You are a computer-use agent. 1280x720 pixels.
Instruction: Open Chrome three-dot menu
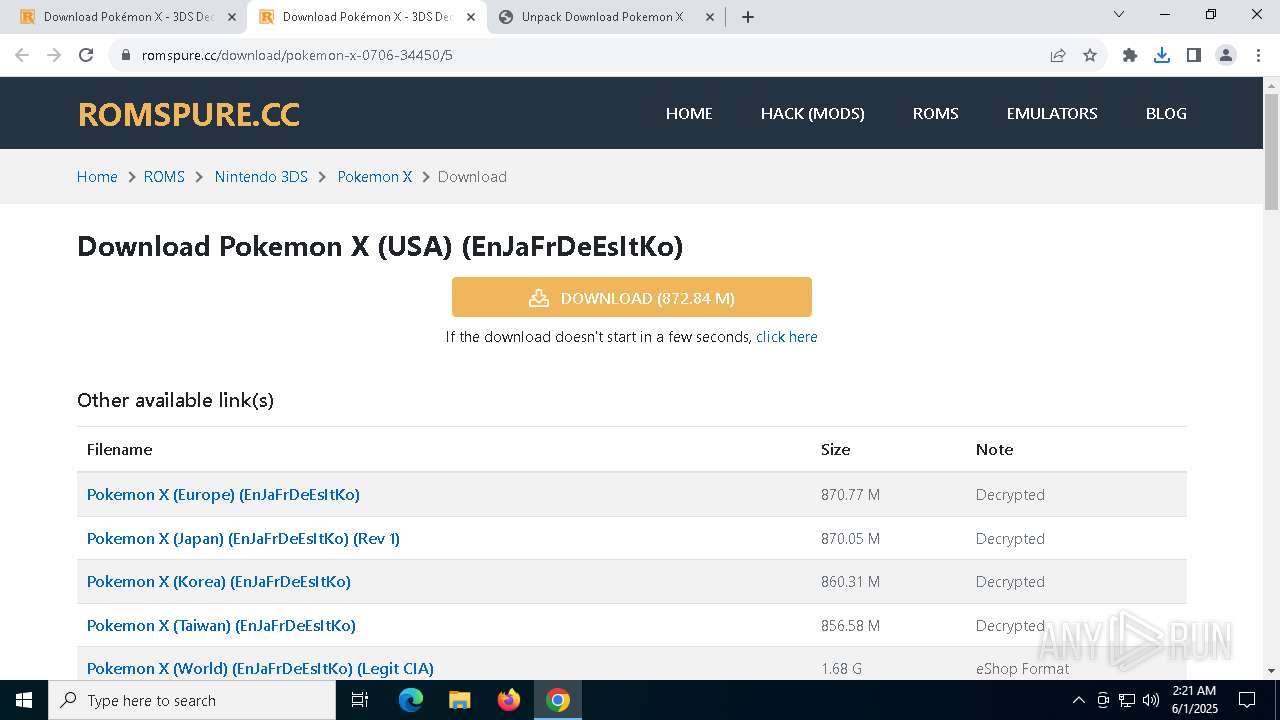coord(1257,55)
